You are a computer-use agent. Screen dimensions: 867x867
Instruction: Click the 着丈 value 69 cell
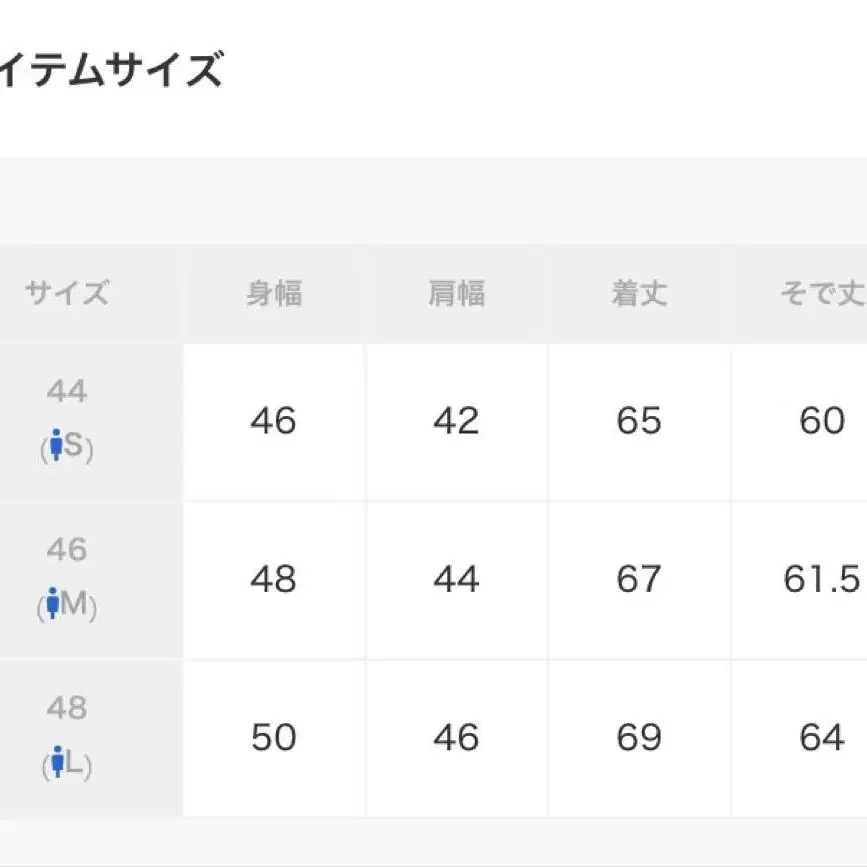point(639,738)
